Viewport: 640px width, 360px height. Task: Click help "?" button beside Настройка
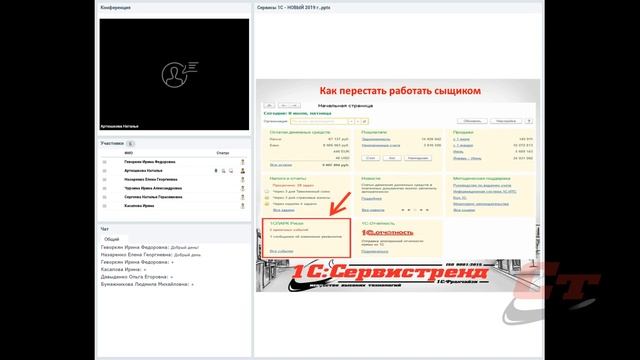click(529, 121)
